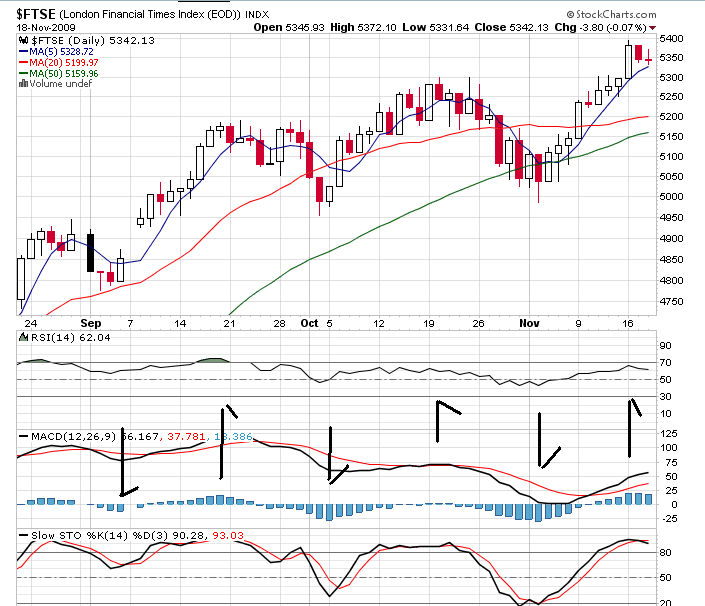This screenshot has height=606, width=705.
Task: Click the Oct month label on date axis
Action: 309,323
